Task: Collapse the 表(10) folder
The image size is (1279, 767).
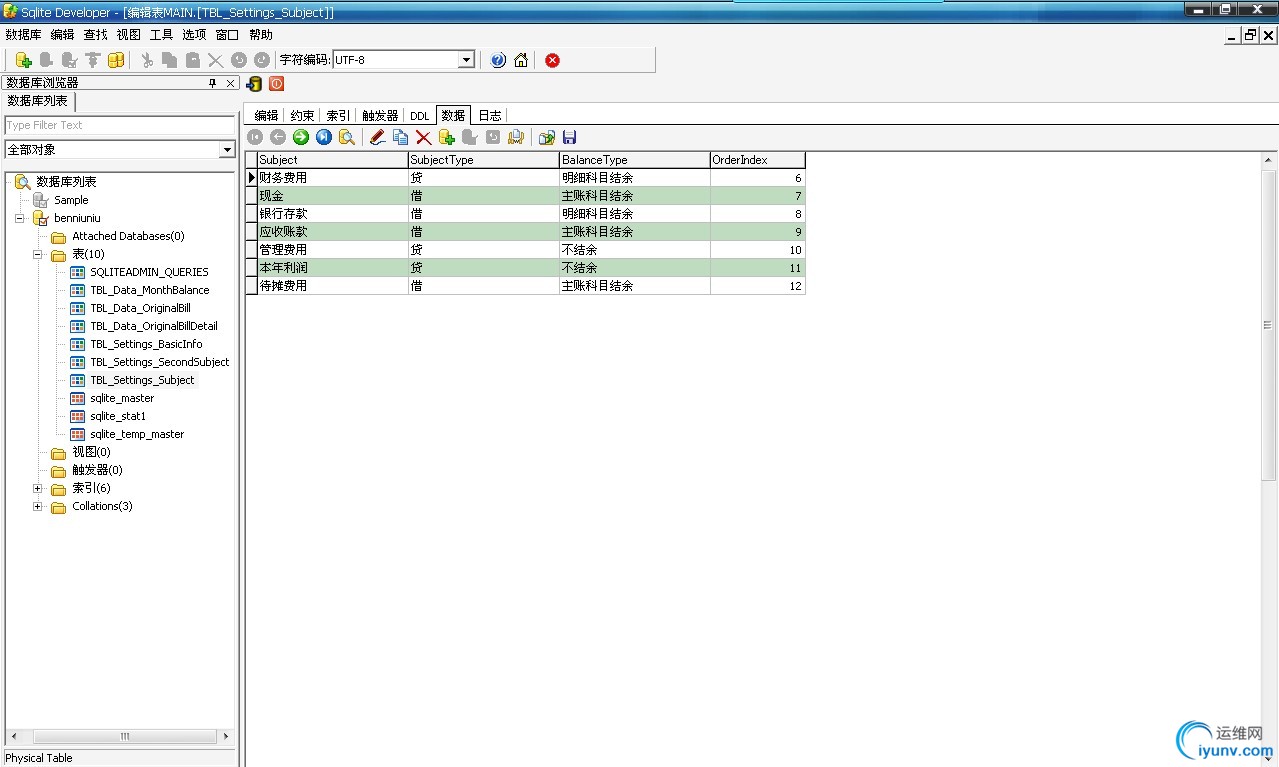Action: [x=38, y=254]
